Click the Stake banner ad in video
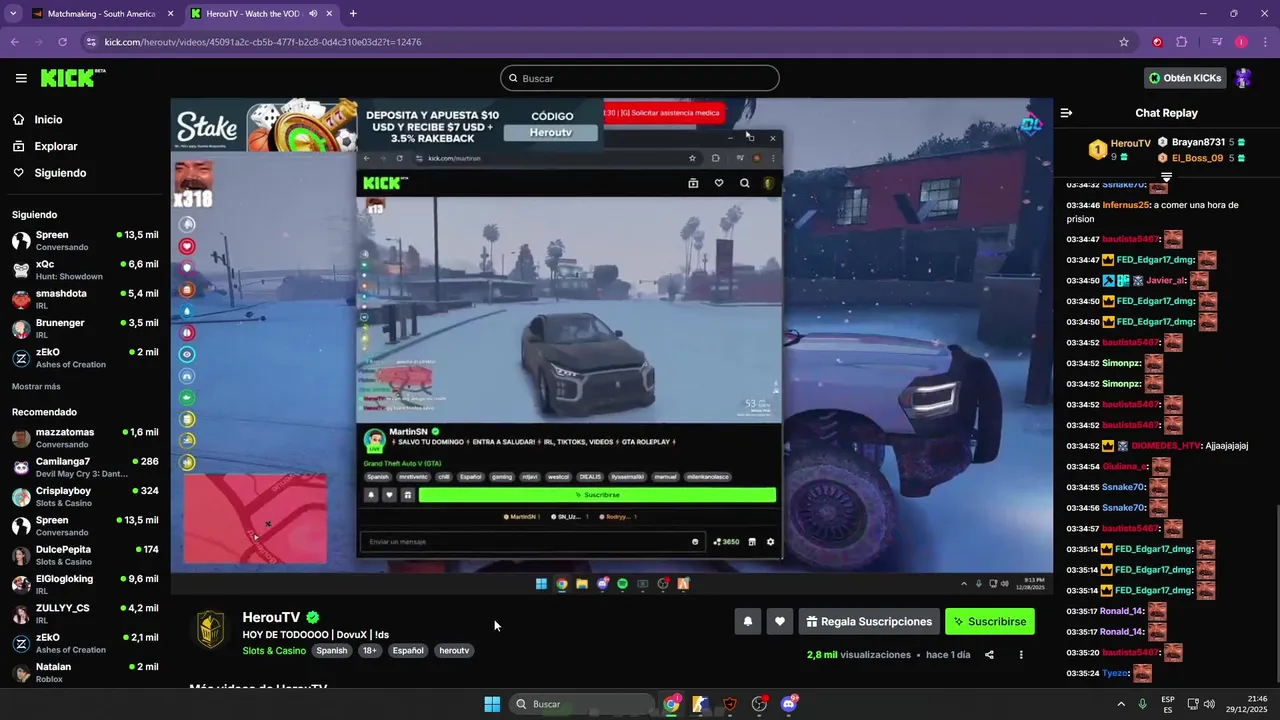 coord(388,124)
